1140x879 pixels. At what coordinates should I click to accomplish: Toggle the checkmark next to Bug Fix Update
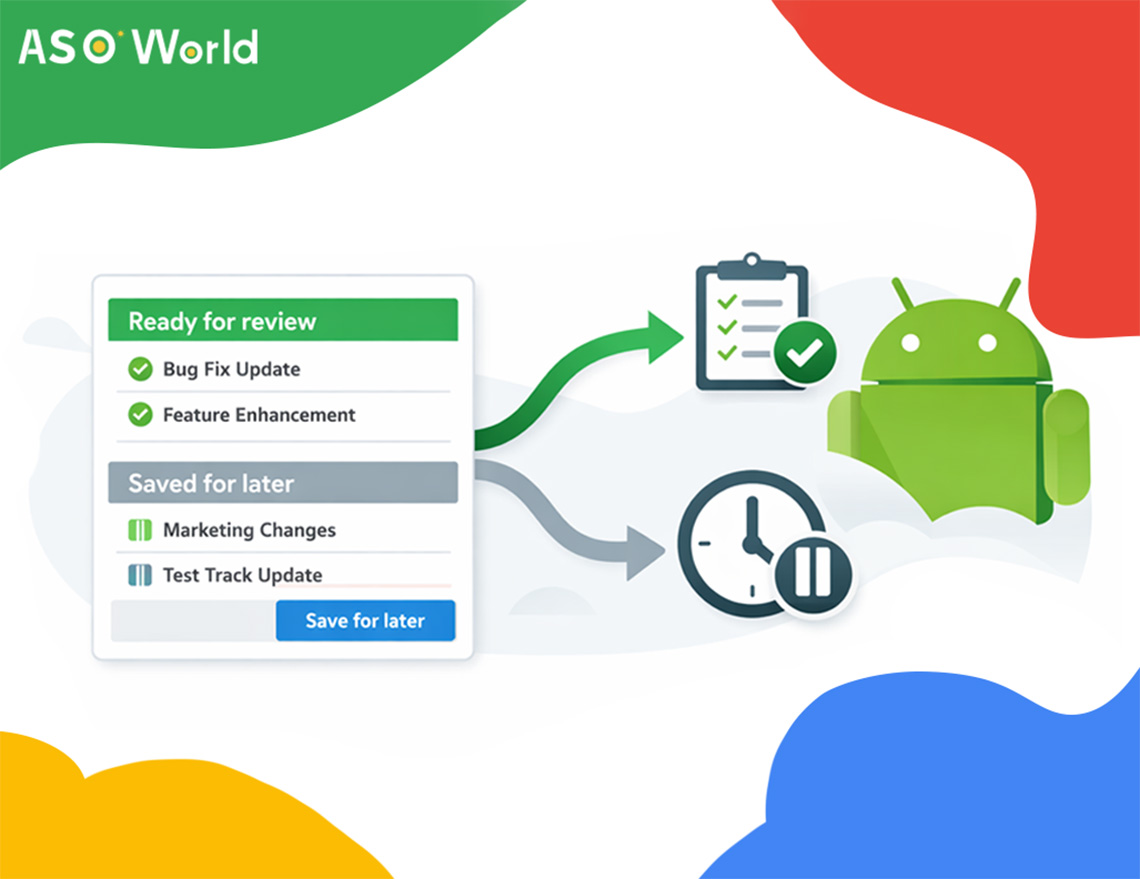(140, 369)
